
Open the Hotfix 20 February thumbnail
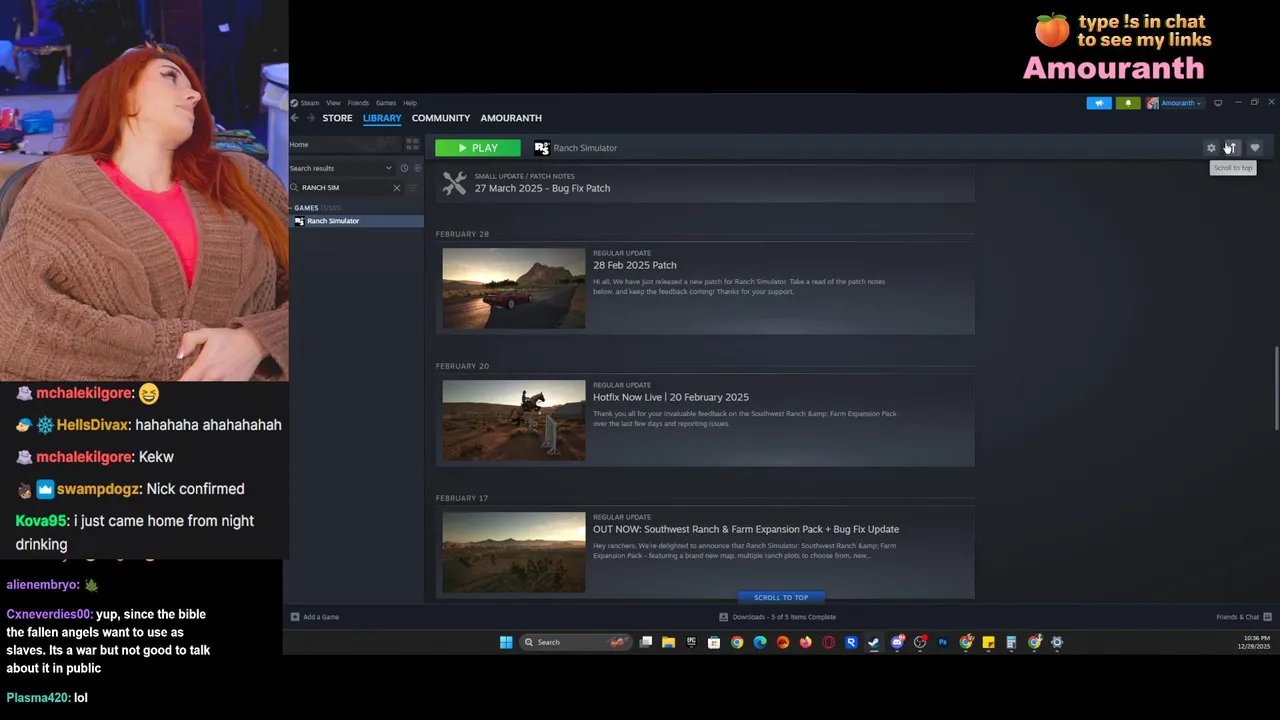click(x=514, y=420)
